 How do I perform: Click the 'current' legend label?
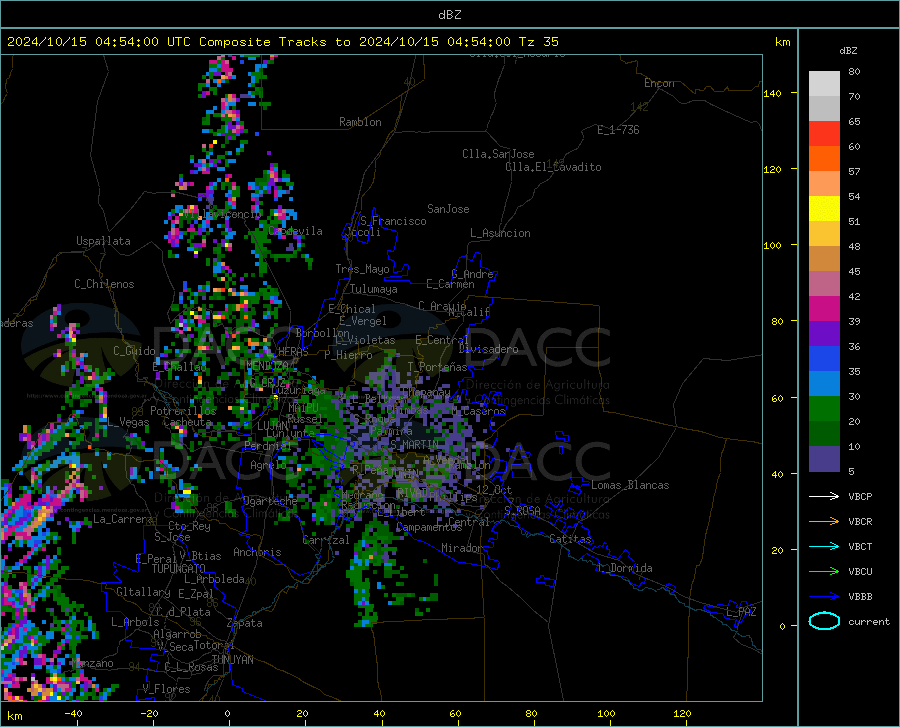[868, 621]
